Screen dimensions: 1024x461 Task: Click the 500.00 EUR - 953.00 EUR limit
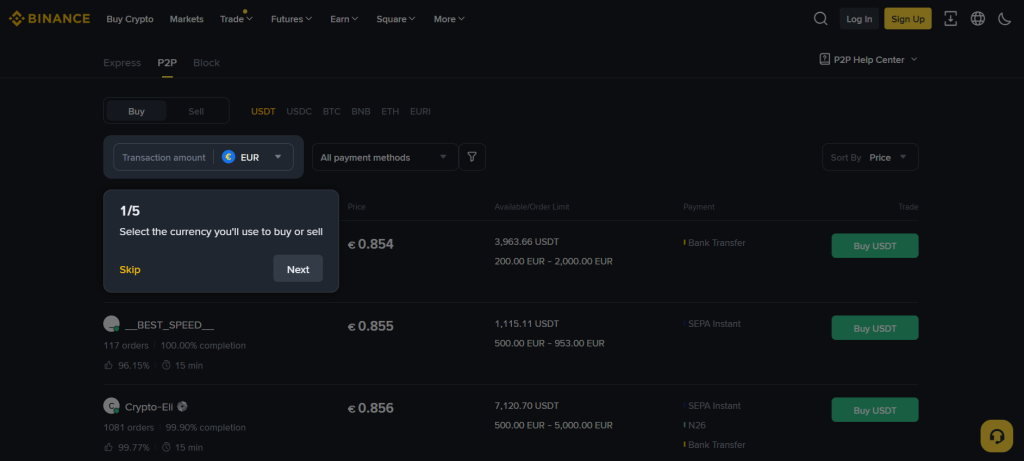coord(549,343)
